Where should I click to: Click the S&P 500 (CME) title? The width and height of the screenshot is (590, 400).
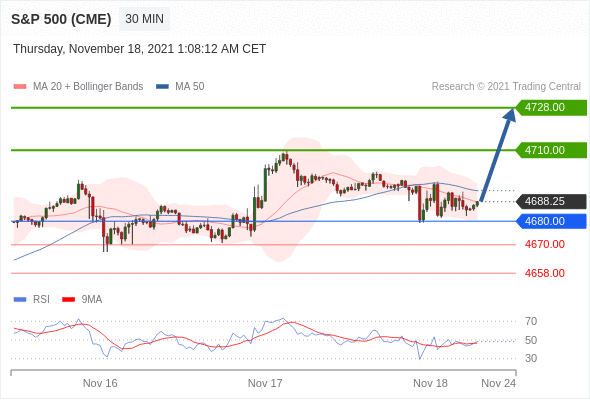click(x=61, y=19)
